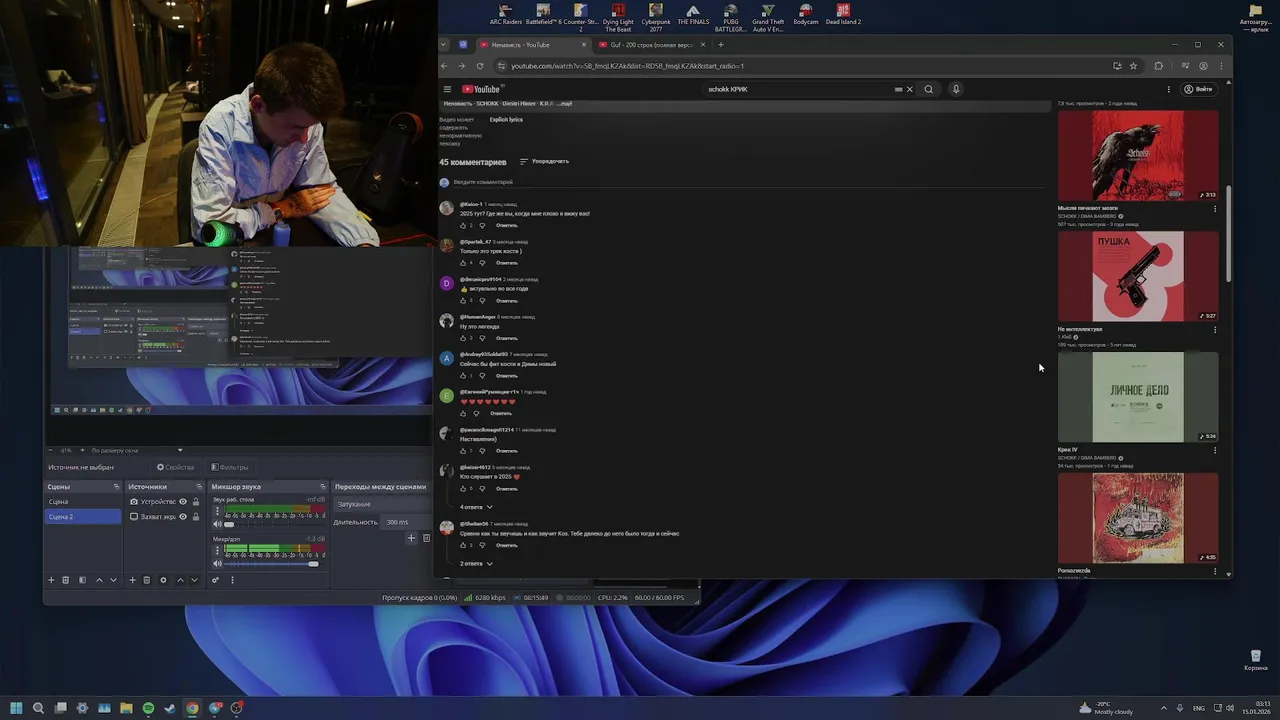Toggle visibility of Захват экрана source

(x=183, y=517)
